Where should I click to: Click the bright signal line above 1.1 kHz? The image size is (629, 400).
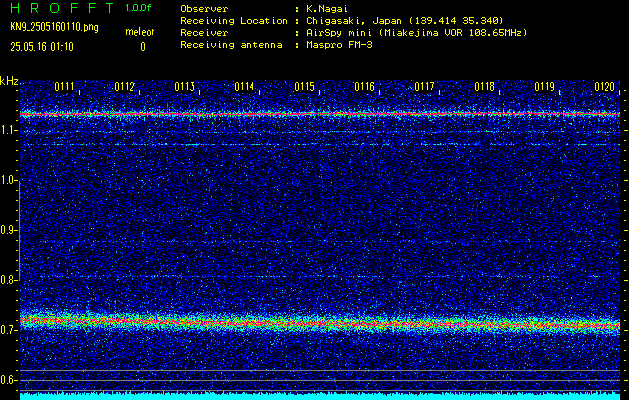(320, 114)
